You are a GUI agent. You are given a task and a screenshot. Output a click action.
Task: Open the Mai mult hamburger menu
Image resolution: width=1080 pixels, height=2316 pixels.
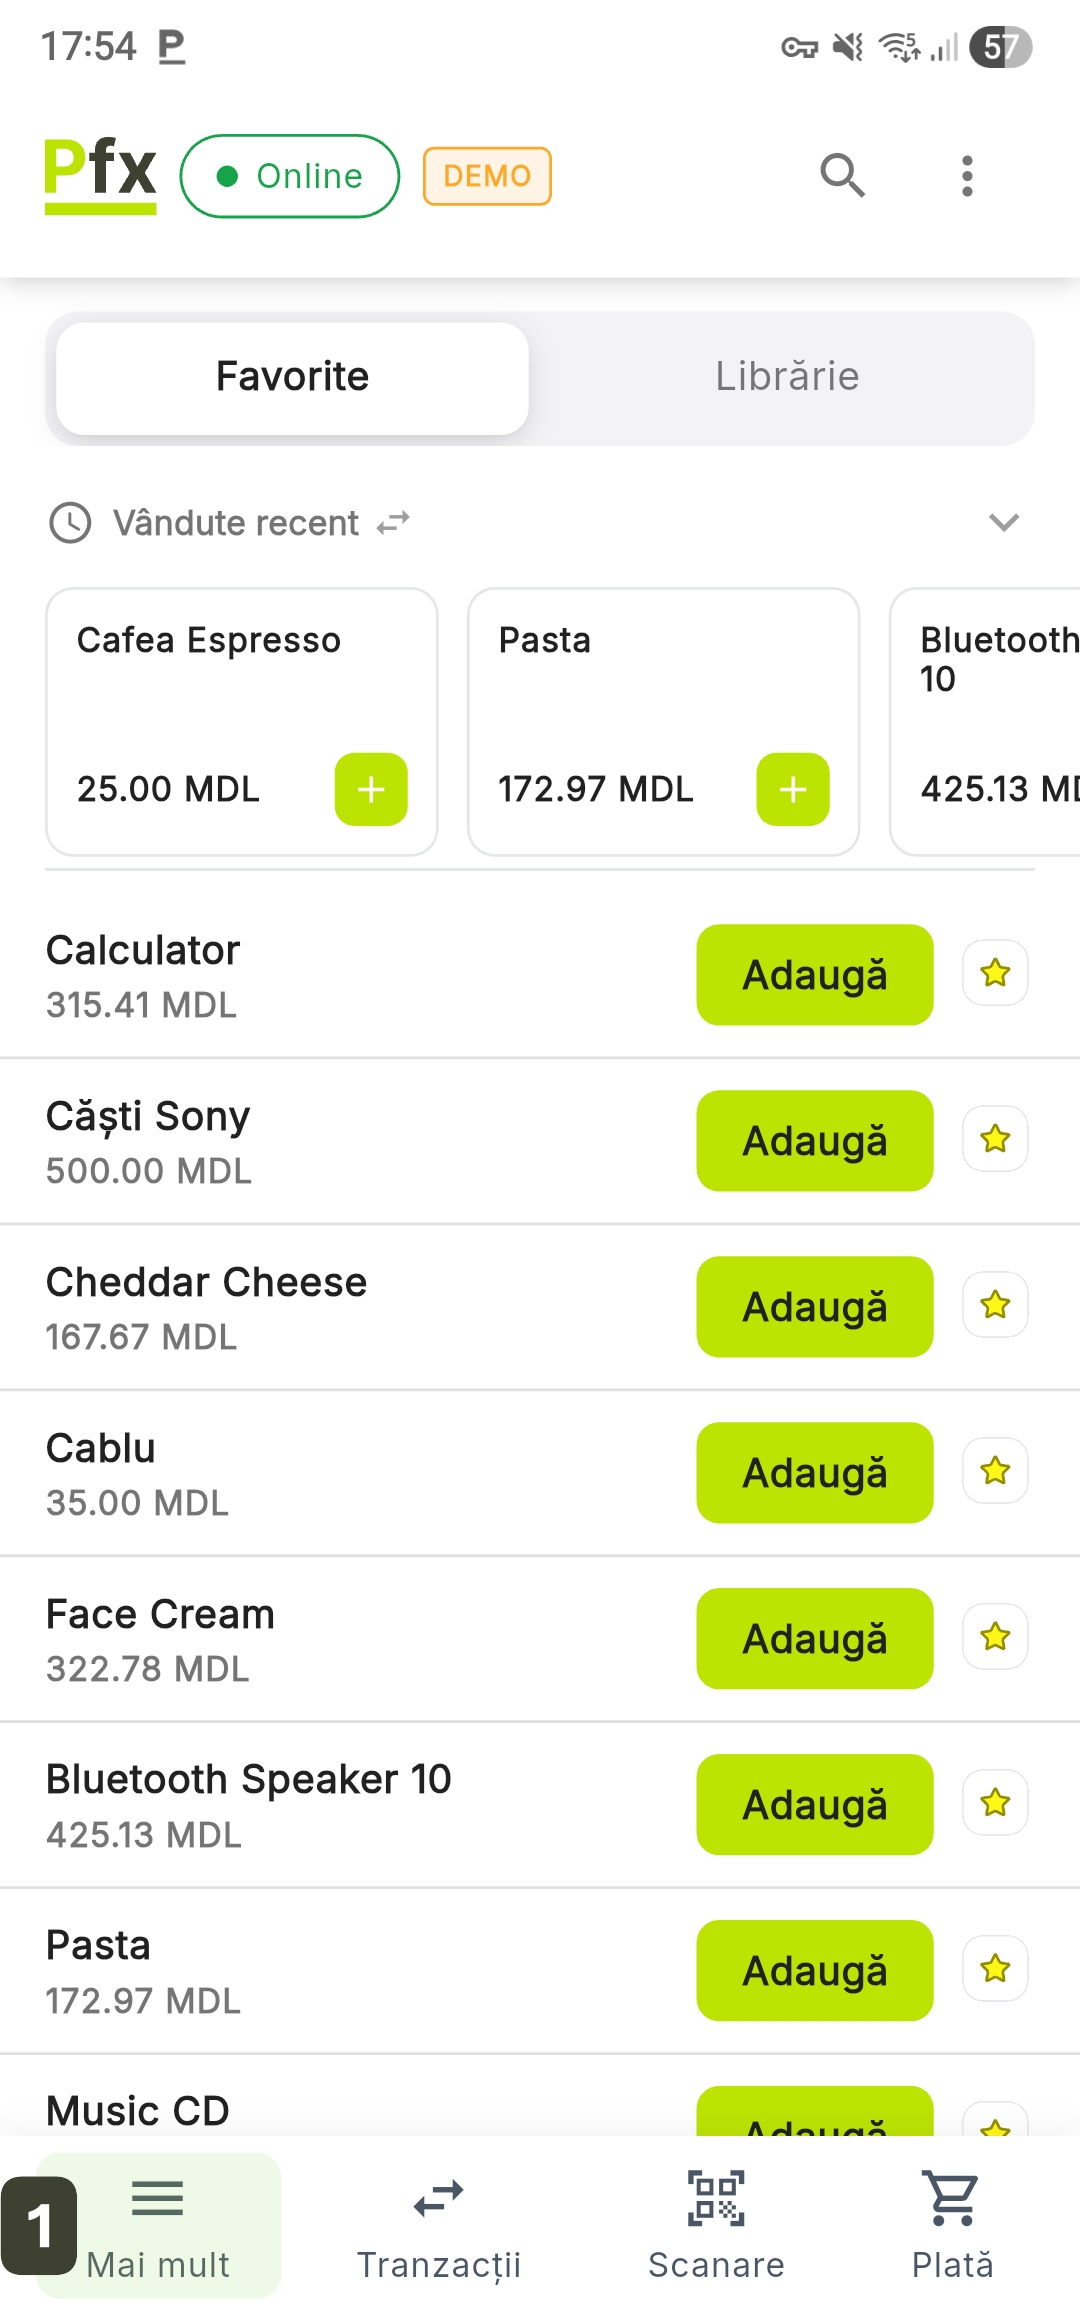pos(158,2224)
